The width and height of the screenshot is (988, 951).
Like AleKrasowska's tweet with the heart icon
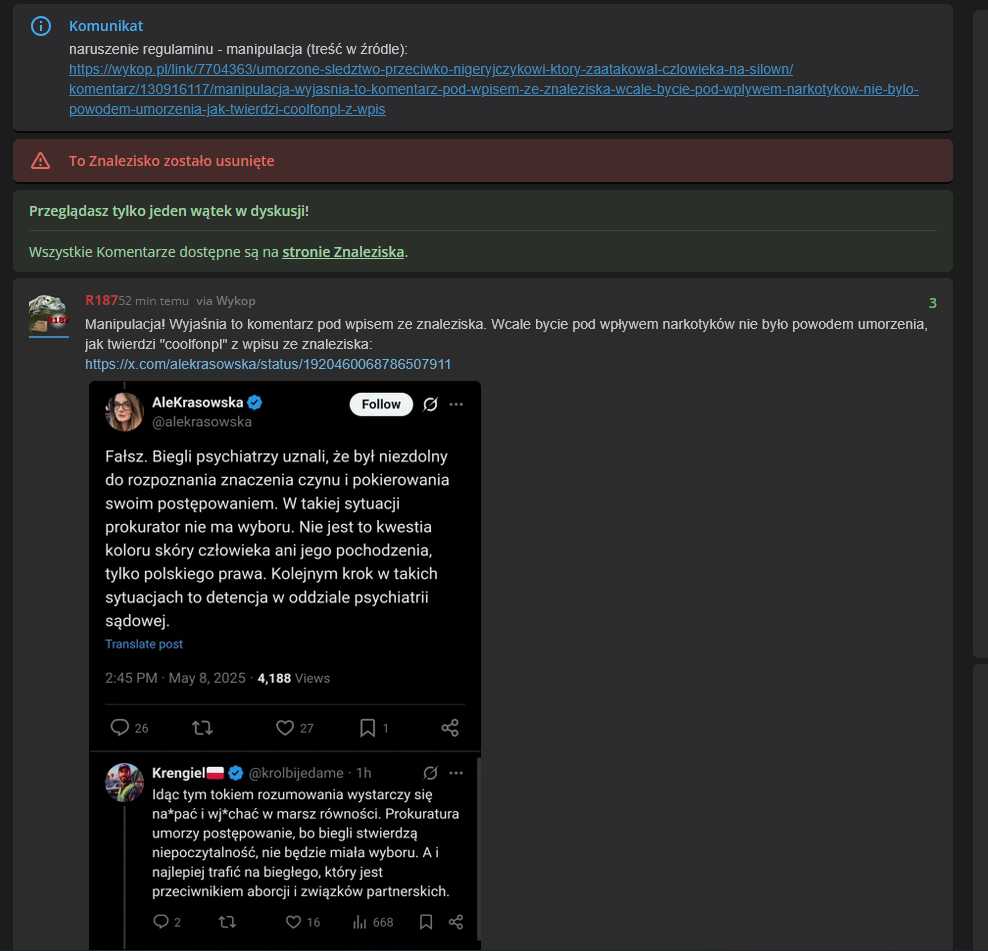pyautogui.click(x=285, y=728)
